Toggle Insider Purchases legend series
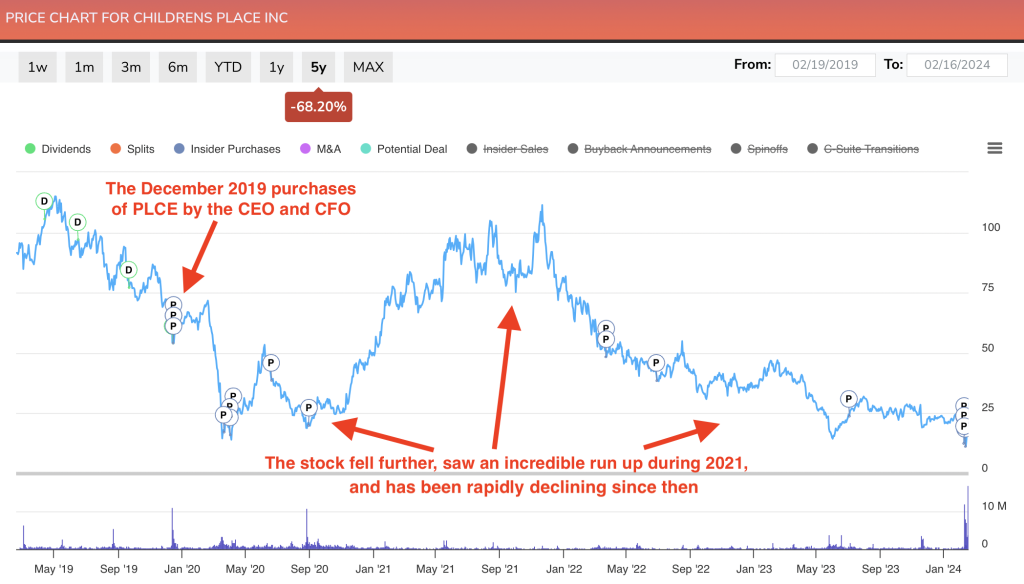Image resolution: width=1024 pixels, height=584 pixels. pos(227,149)
